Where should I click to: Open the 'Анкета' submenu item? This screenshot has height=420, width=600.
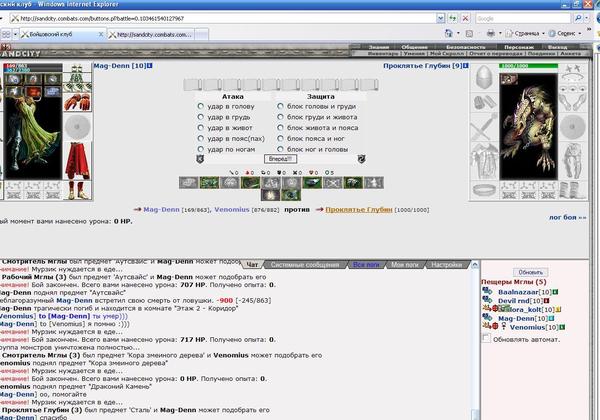click(570, 54)
